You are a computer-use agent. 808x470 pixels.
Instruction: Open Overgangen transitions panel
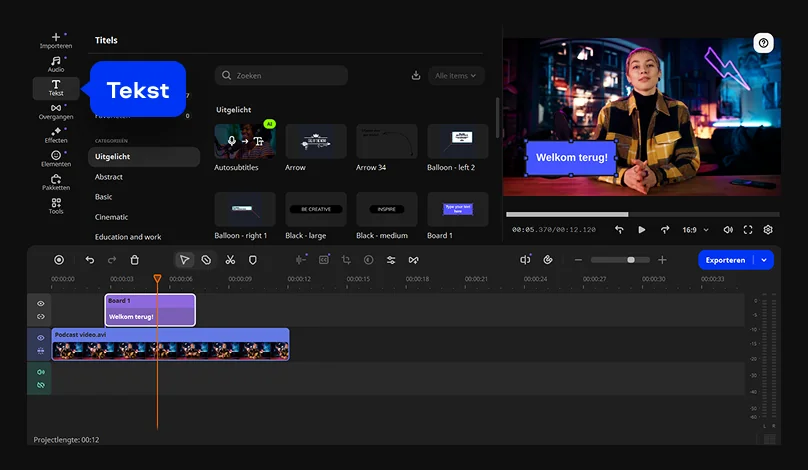(x=55, y=112)
